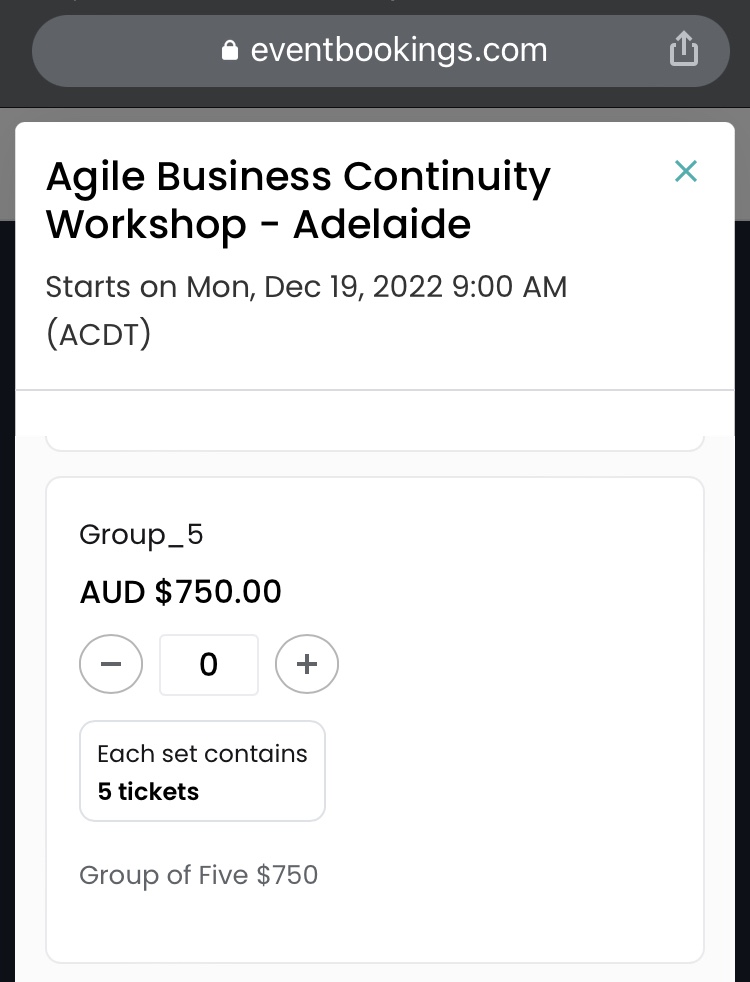Viewport: 750px width, 982px height.
Task: Click the 'Starts on Mon, Dec 19' date text
Action: coord(306,287)
